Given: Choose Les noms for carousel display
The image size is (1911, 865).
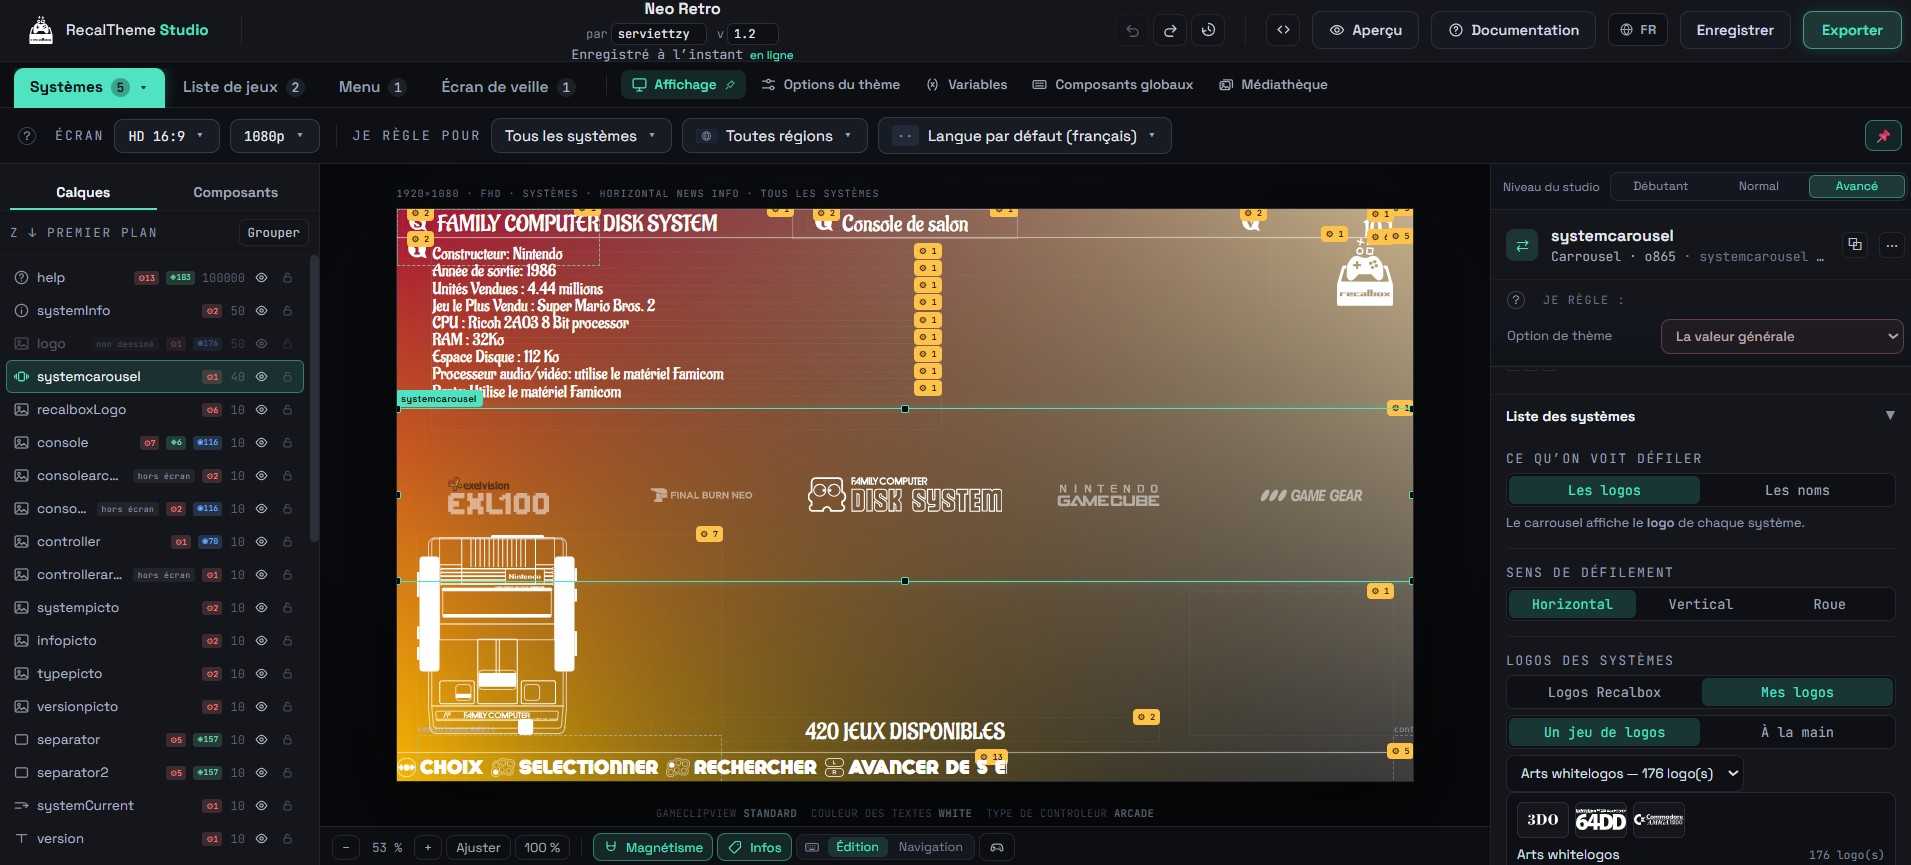Looking at the screenshot, I should (1796, 490).
